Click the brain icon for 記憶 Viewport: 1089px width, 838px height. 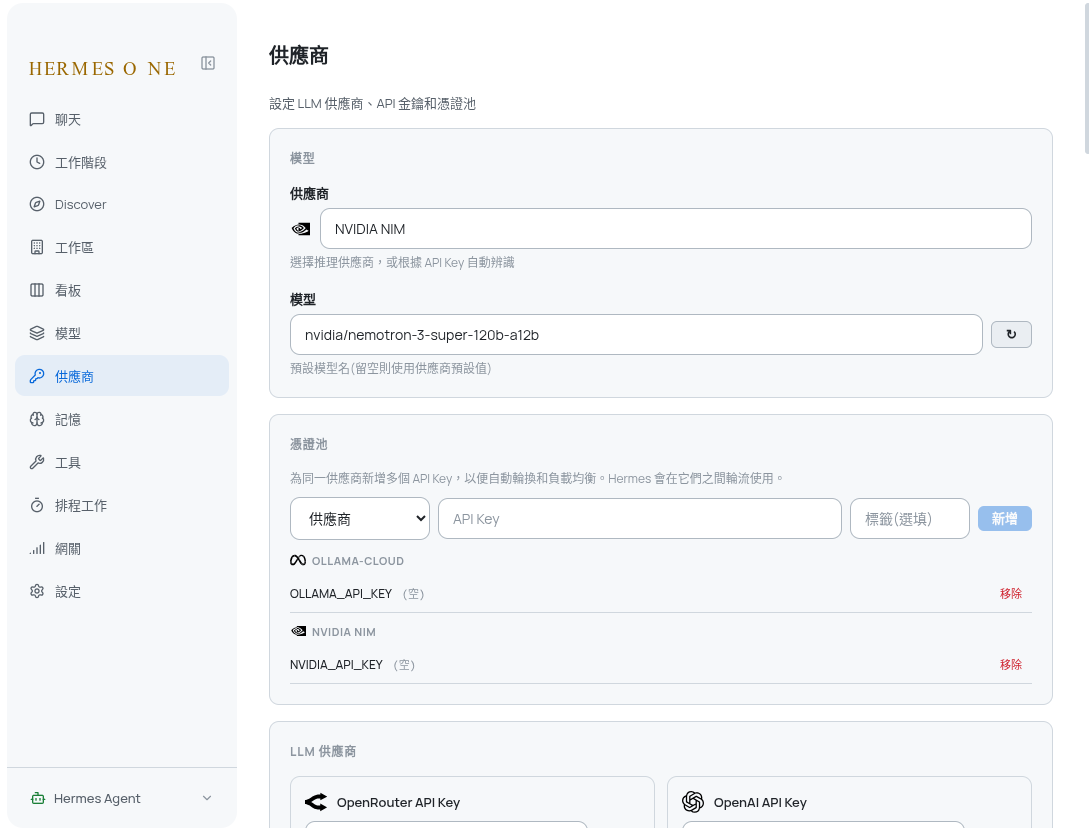click(37, 419)
